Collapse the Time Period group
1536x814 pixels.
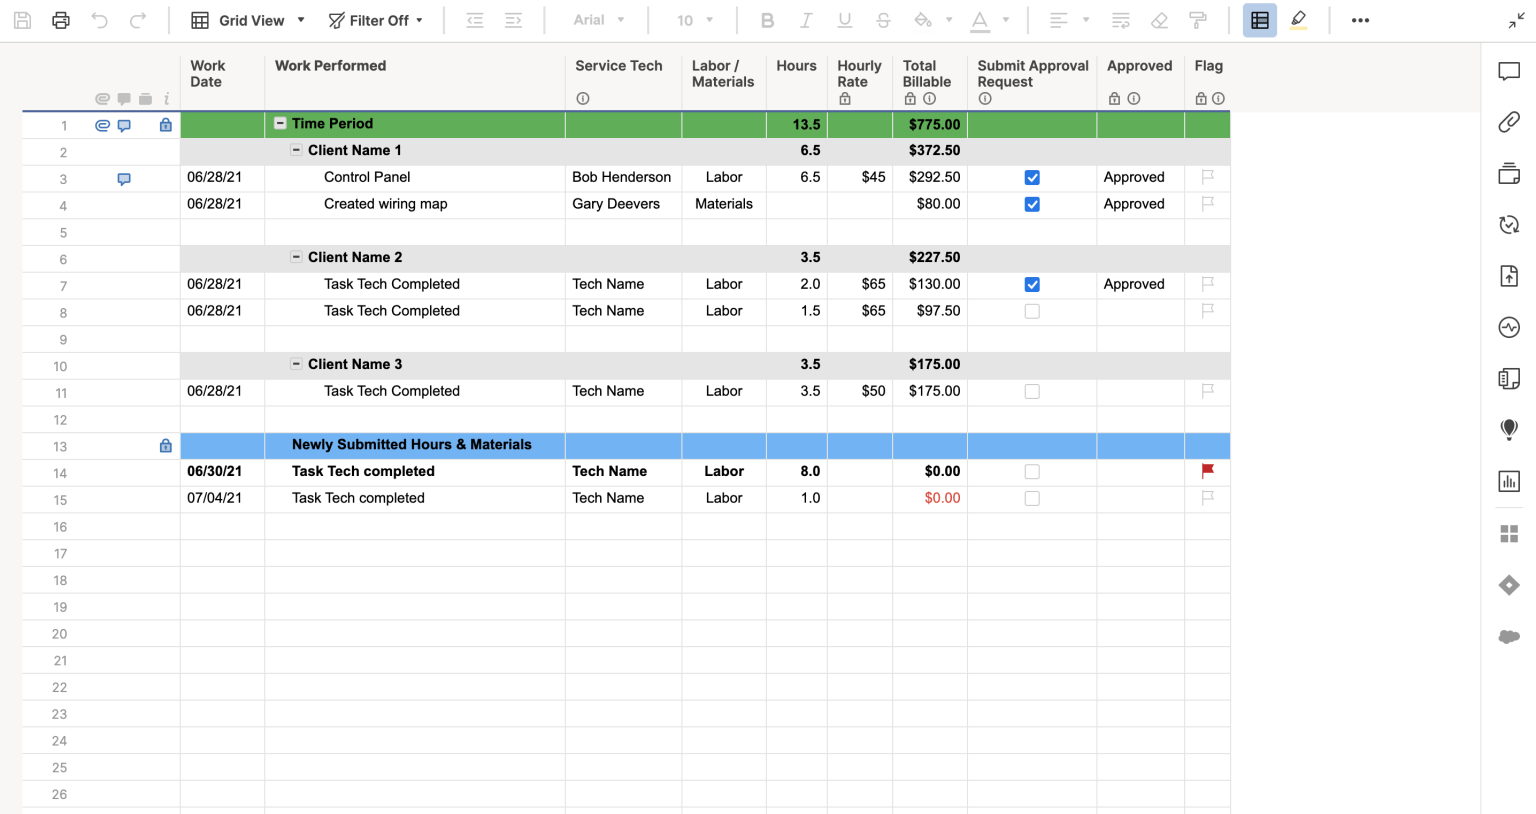pos(279,124)
